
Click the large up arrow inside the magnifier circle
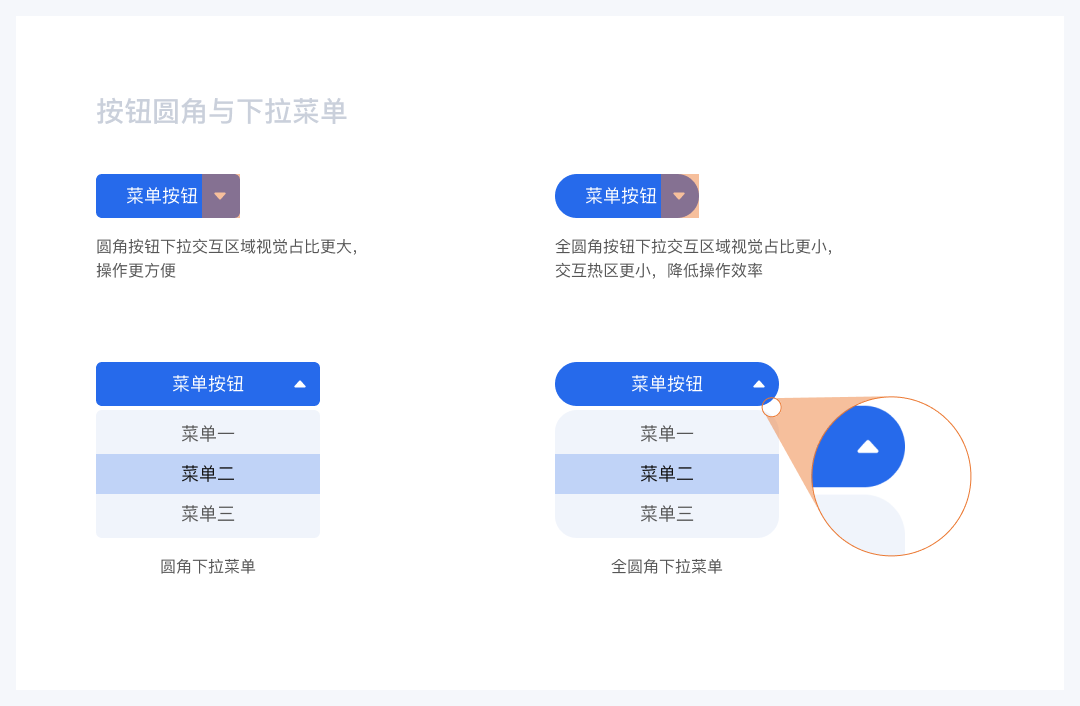[x=868, y=446]
